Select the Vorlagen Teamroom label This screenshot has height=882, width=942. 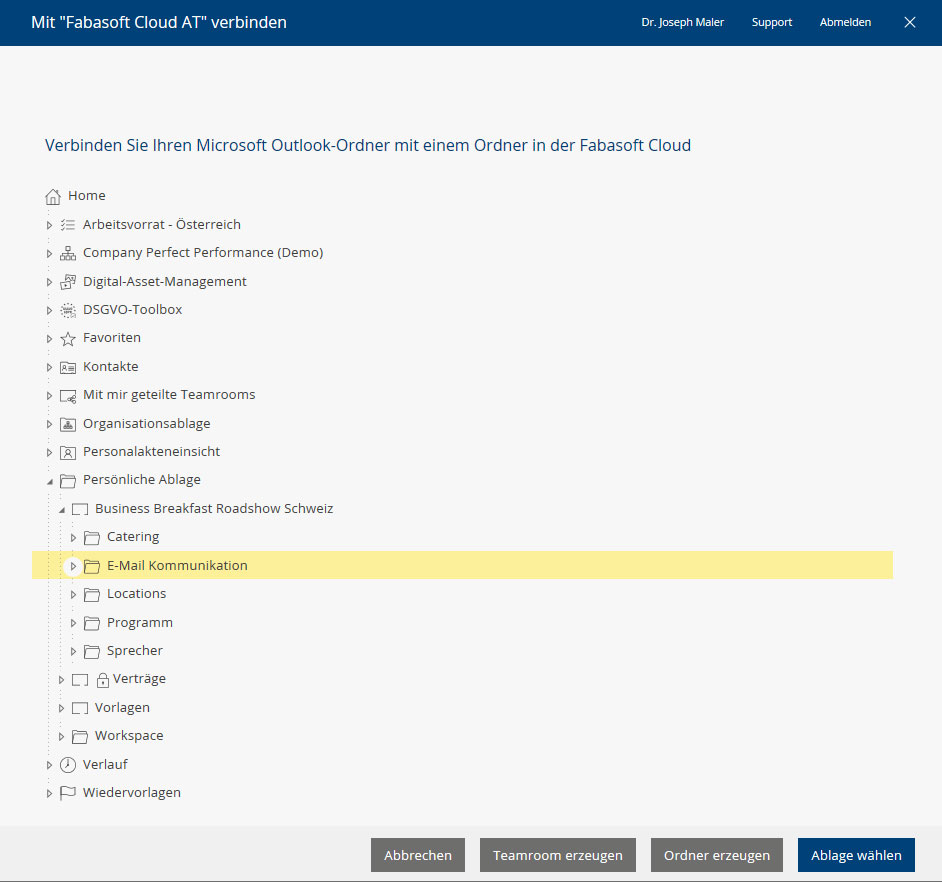pyautogui.click(x=122, y=708)
